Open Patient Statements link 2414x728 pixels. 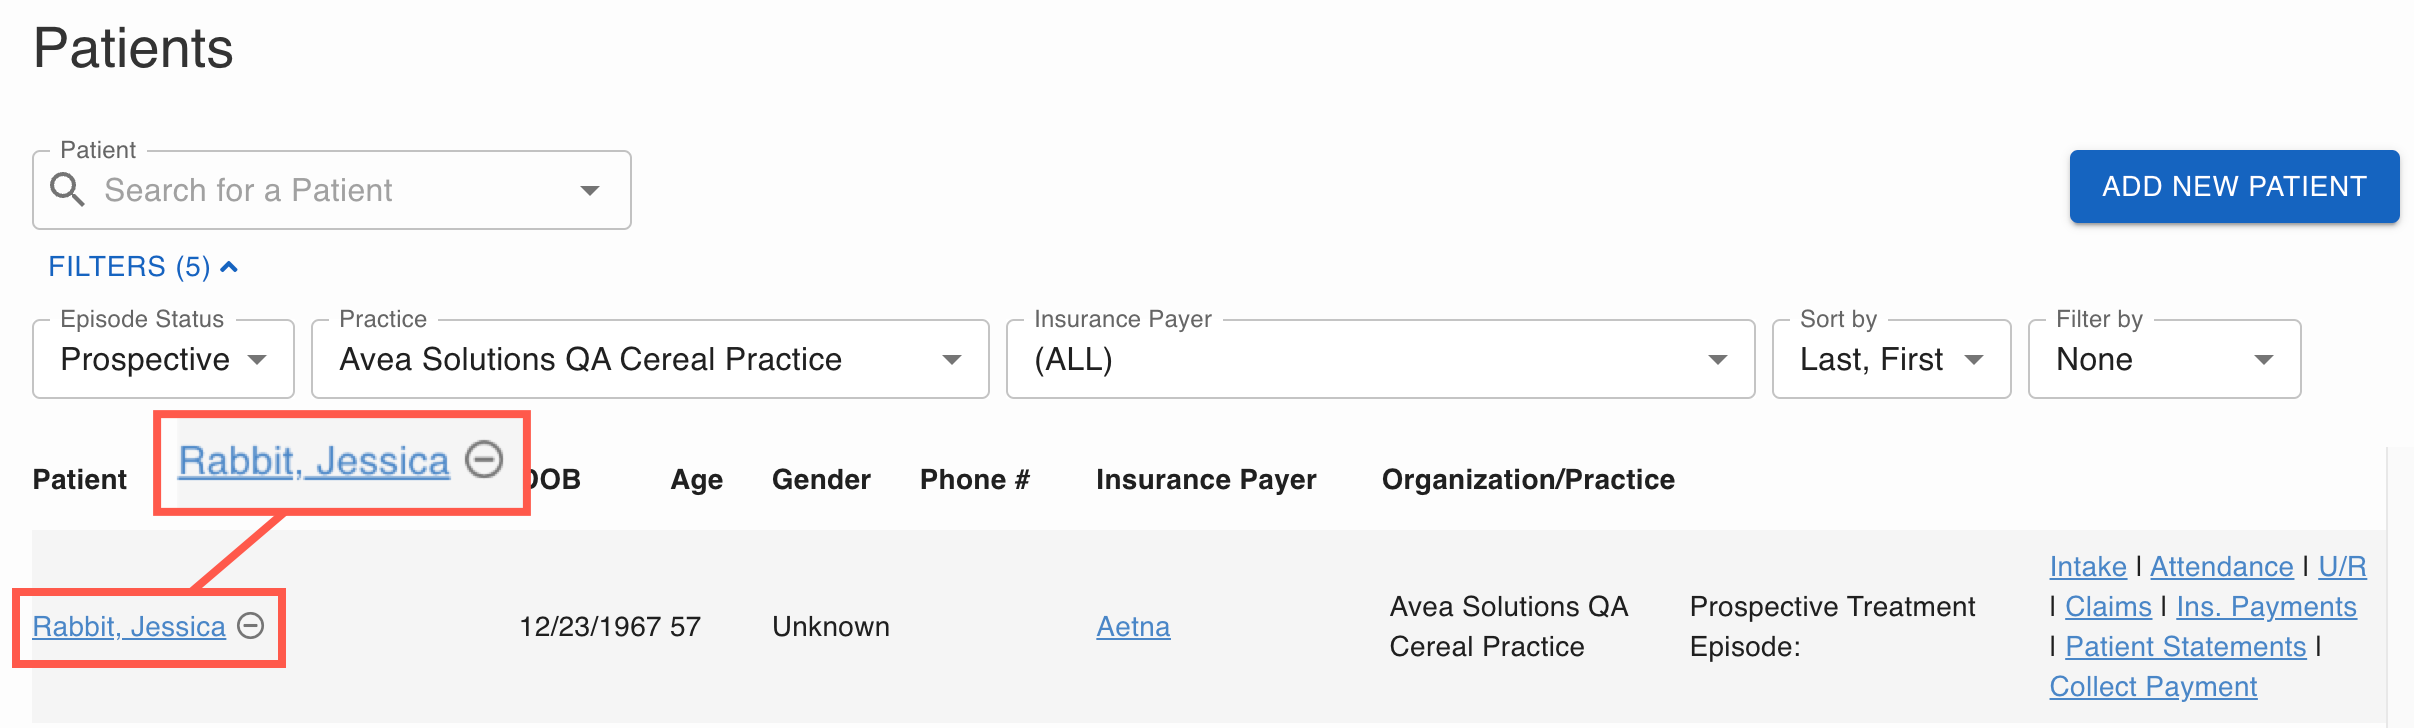[2185, 647]
